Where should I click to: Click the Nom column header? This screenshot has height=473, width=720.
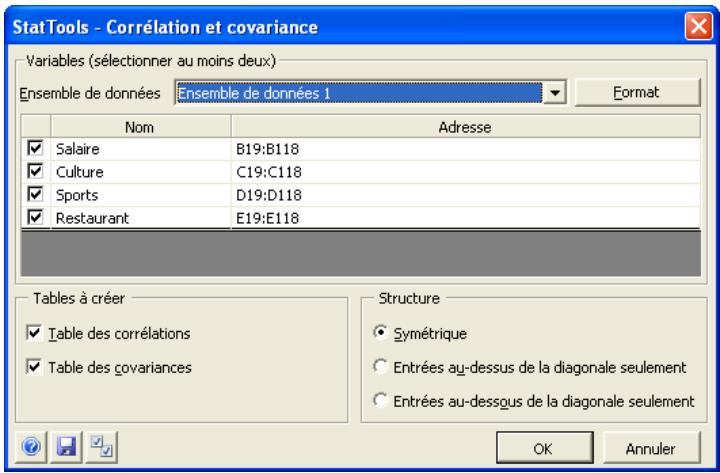pyautogui.click(x=141, y=127)
